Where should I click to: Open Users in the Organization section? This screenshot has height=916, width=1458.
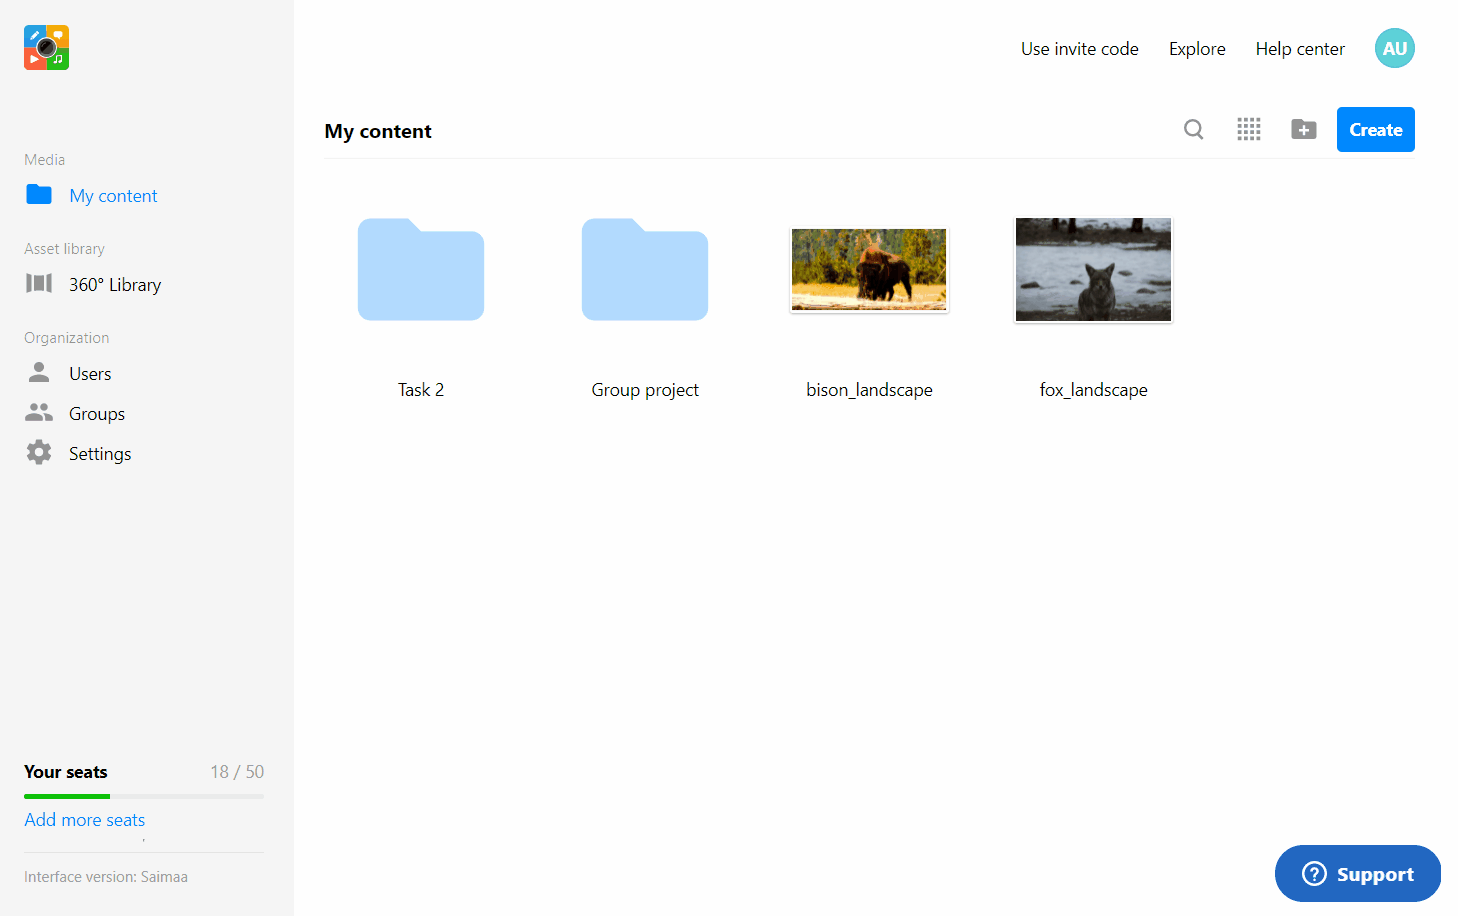click(90, 374)
